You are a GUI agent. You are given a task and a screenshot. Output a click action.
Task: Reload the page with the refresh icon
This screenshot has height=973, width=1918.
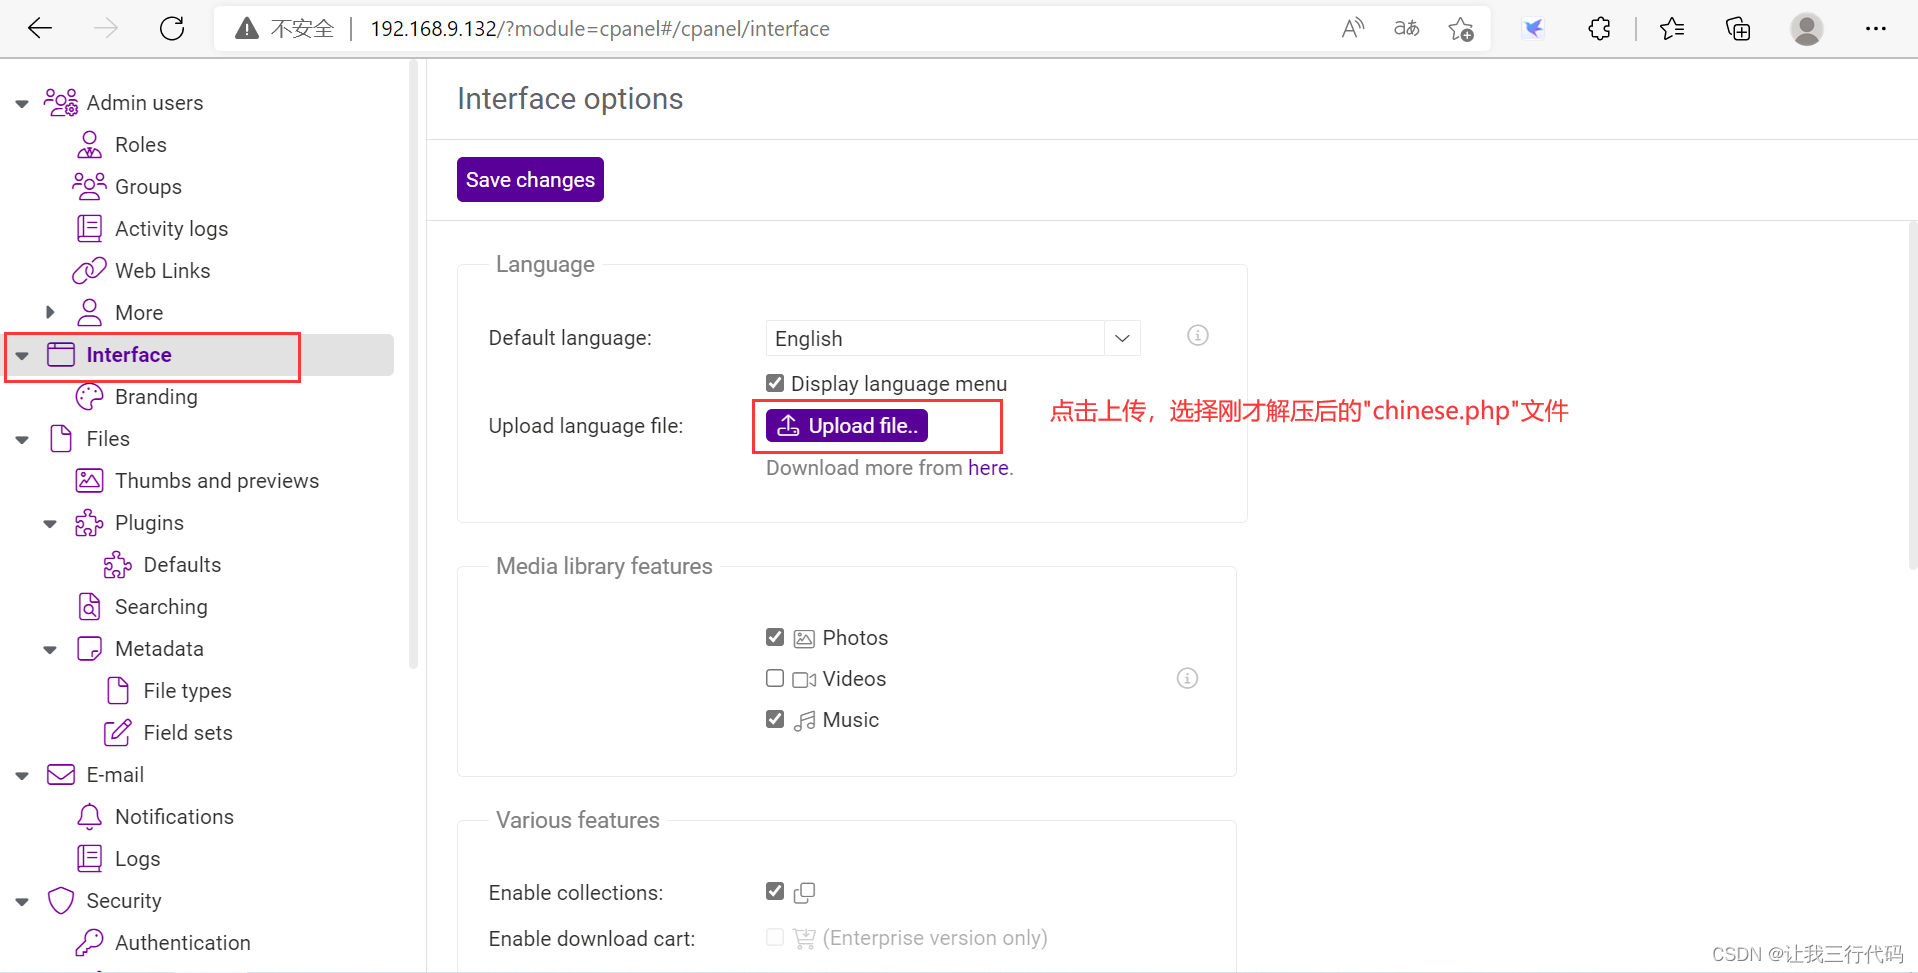pos(172,28)
